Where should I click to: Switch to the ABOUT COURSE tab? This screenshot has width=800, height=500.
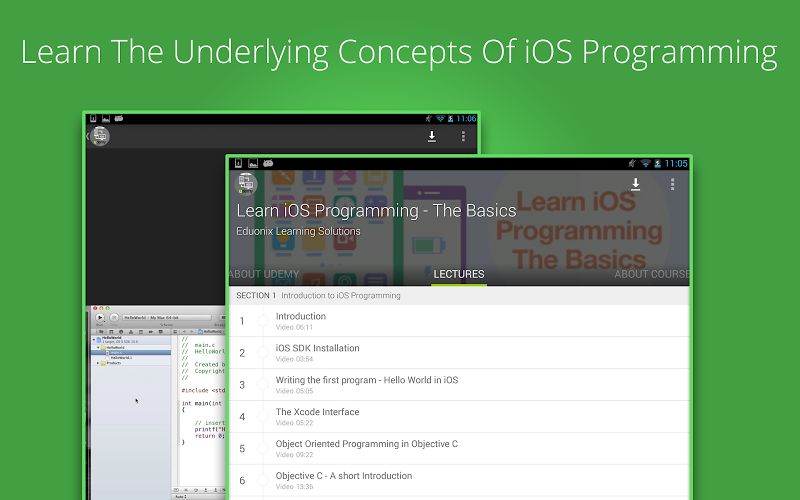(x=652, y=274)
